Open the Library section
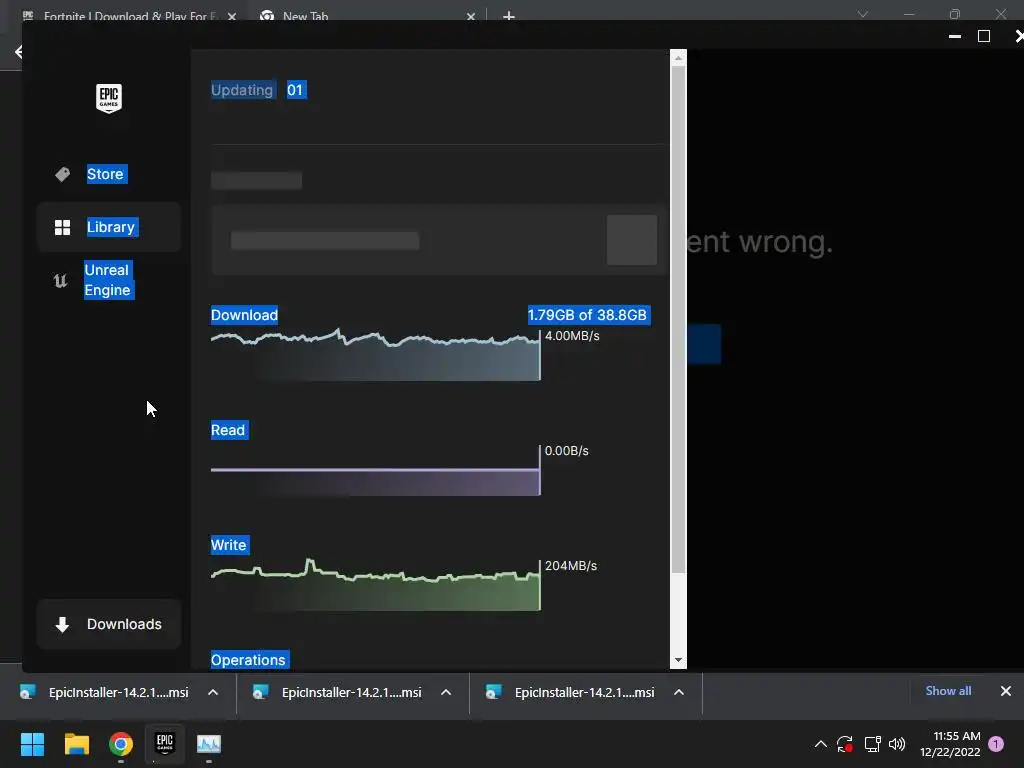The width and height of the screenshot is (1024, 768). (108, 227)
